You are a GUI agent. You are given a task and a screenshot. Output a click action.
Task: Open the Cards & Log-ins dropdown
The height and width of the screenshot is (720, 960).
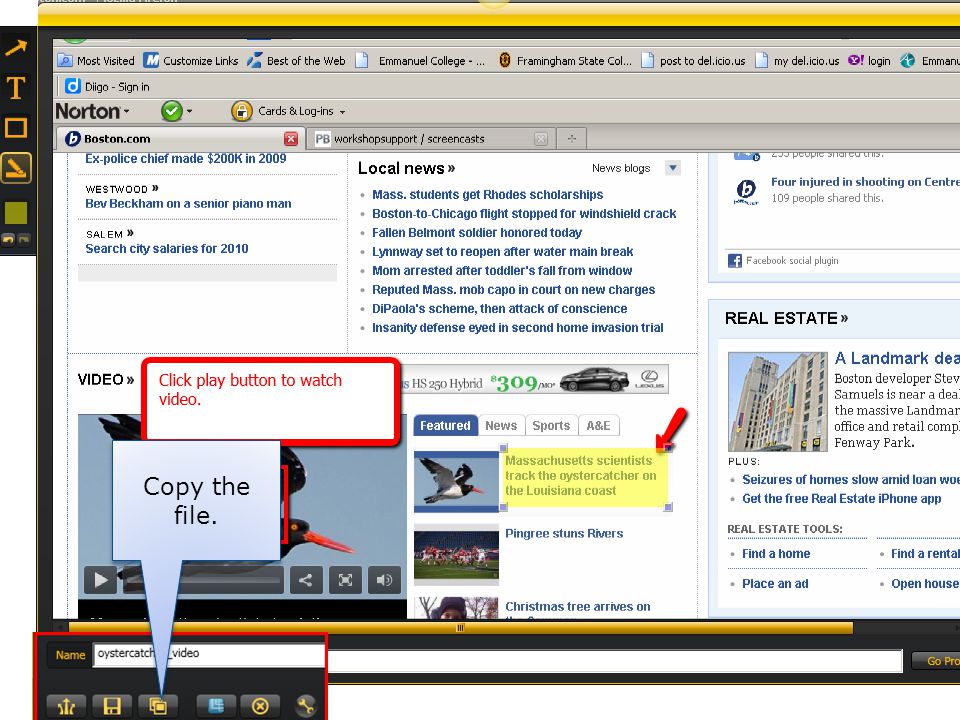pos(301,111)
